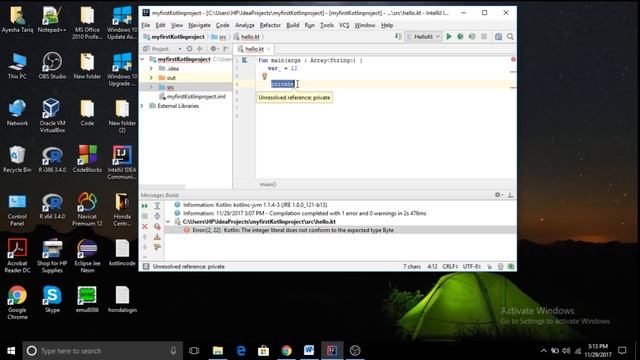Collapse the myfirstKotlinproject root node
640x360 pixels.
[142, 59]
